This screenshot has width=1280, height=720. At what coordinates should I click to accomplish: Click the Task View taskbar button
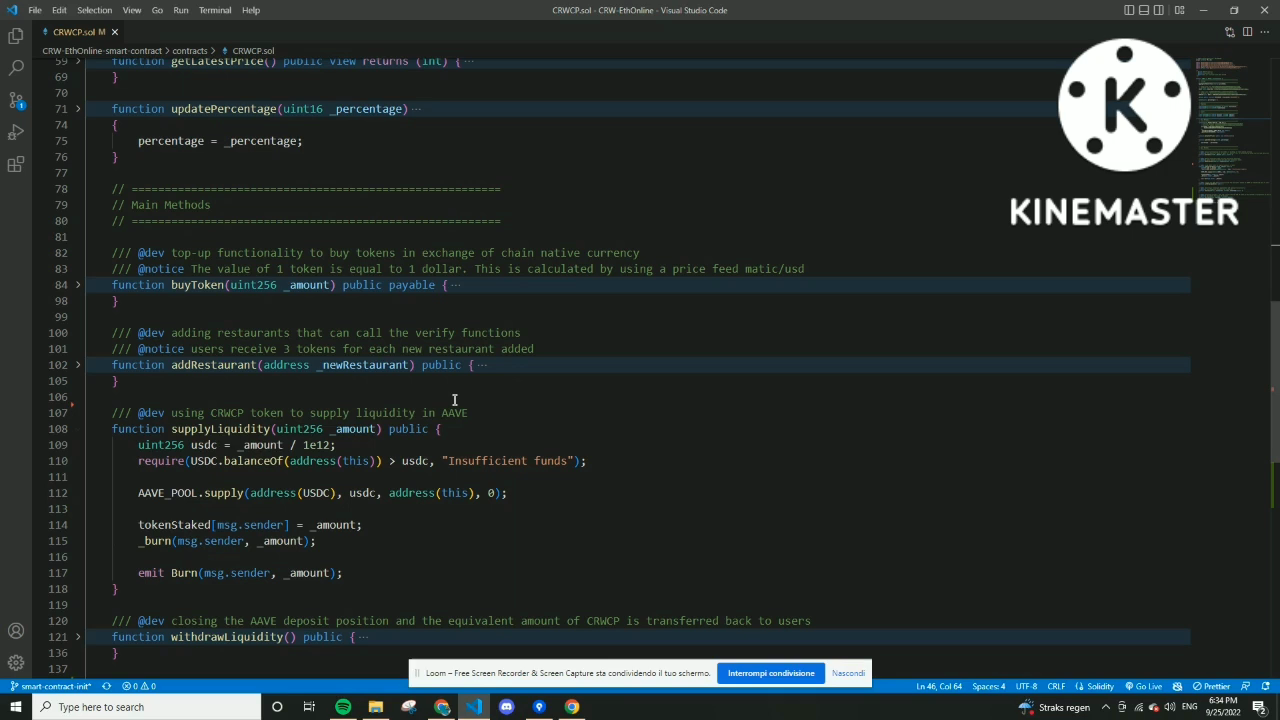(x=309, y=707)
